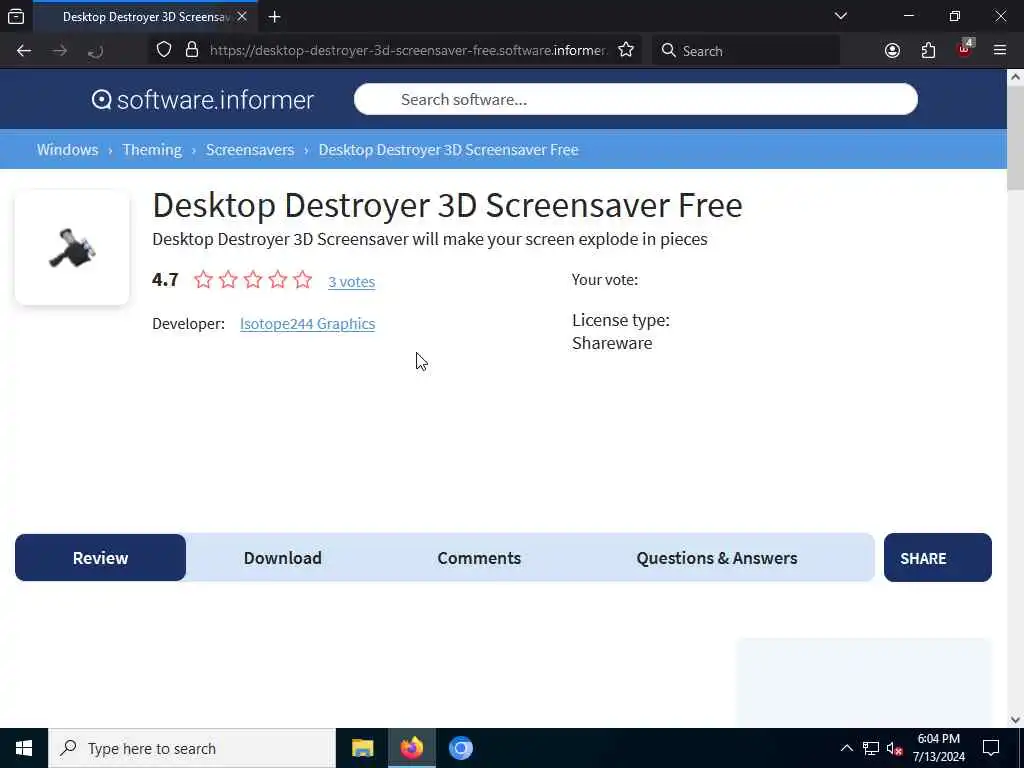Click the Firefox taskbar icon
Screen dimensions: 1024x768
[411, 748]
